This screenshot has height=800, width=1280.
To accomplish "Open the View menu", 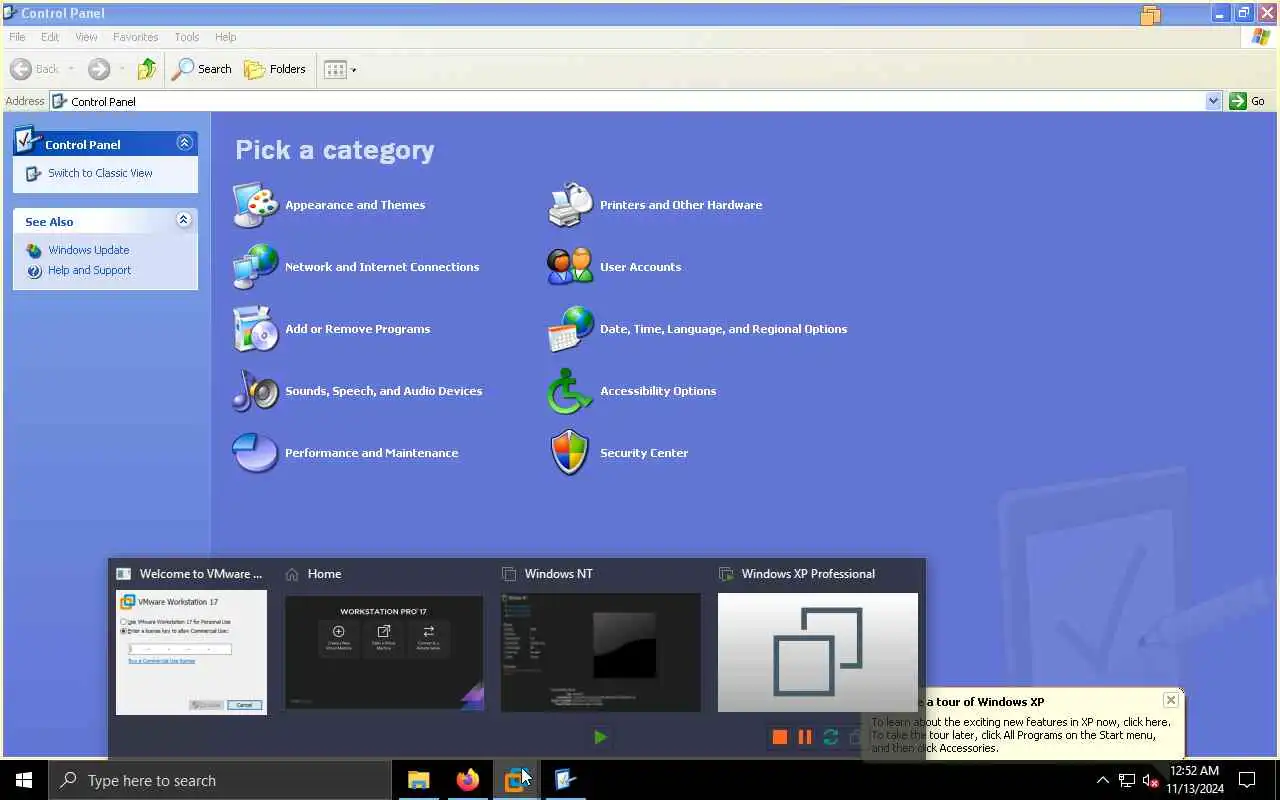I will [86, 37].
